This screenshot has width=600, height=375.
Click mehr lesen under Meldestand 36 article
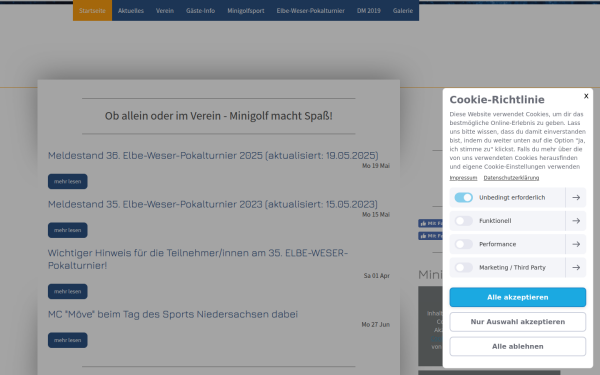coord(67,181)
